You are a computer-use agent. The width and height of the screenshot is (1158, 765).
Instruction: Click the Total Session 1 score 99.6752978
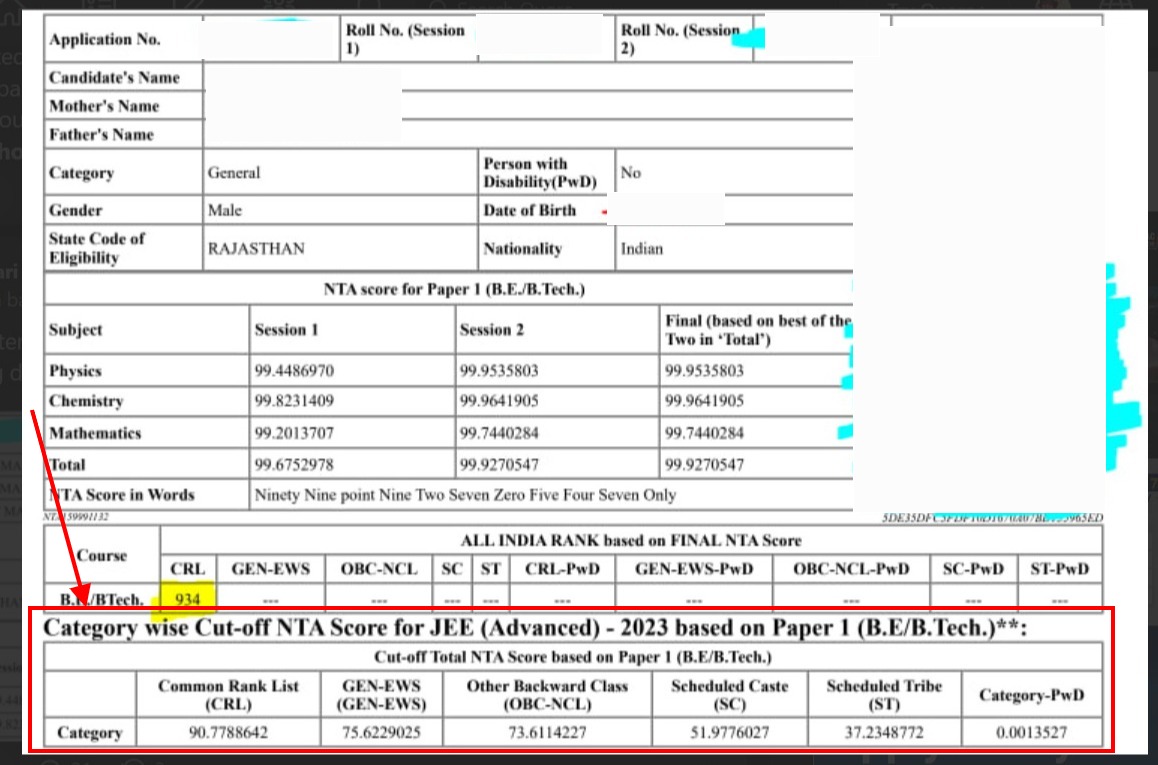[294, 464]
